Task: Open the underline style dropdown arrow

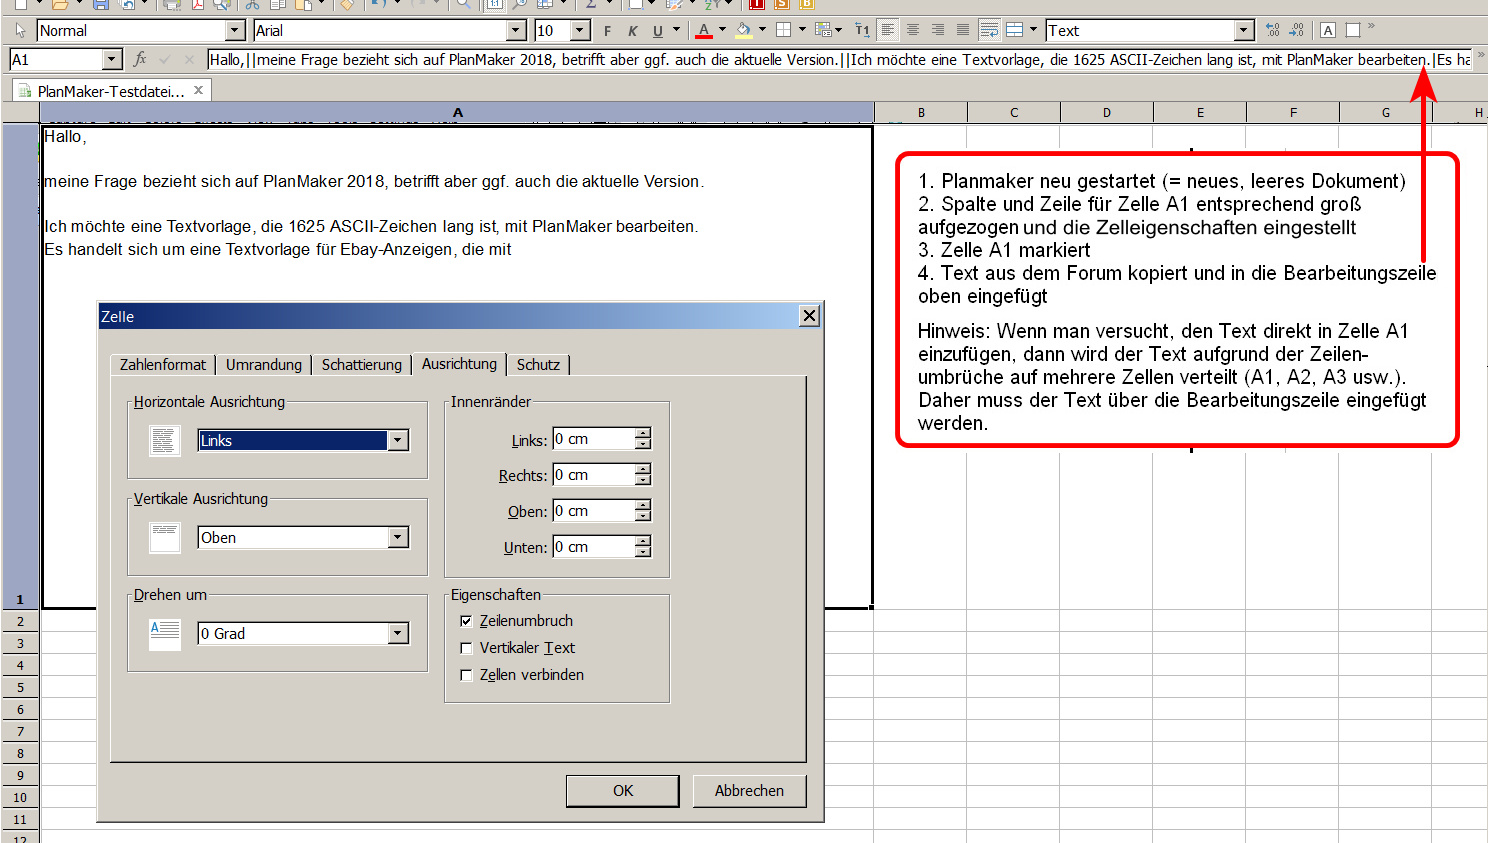Action: pos(676,31)
